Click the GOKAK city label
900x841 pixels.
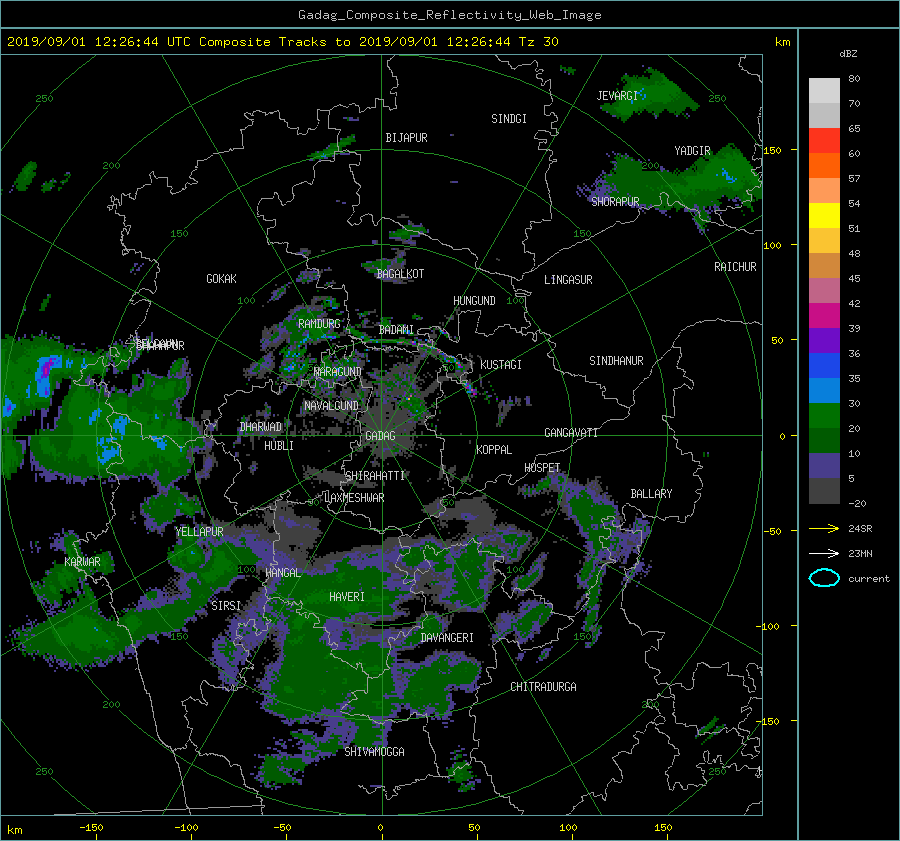tap(222, 279)
